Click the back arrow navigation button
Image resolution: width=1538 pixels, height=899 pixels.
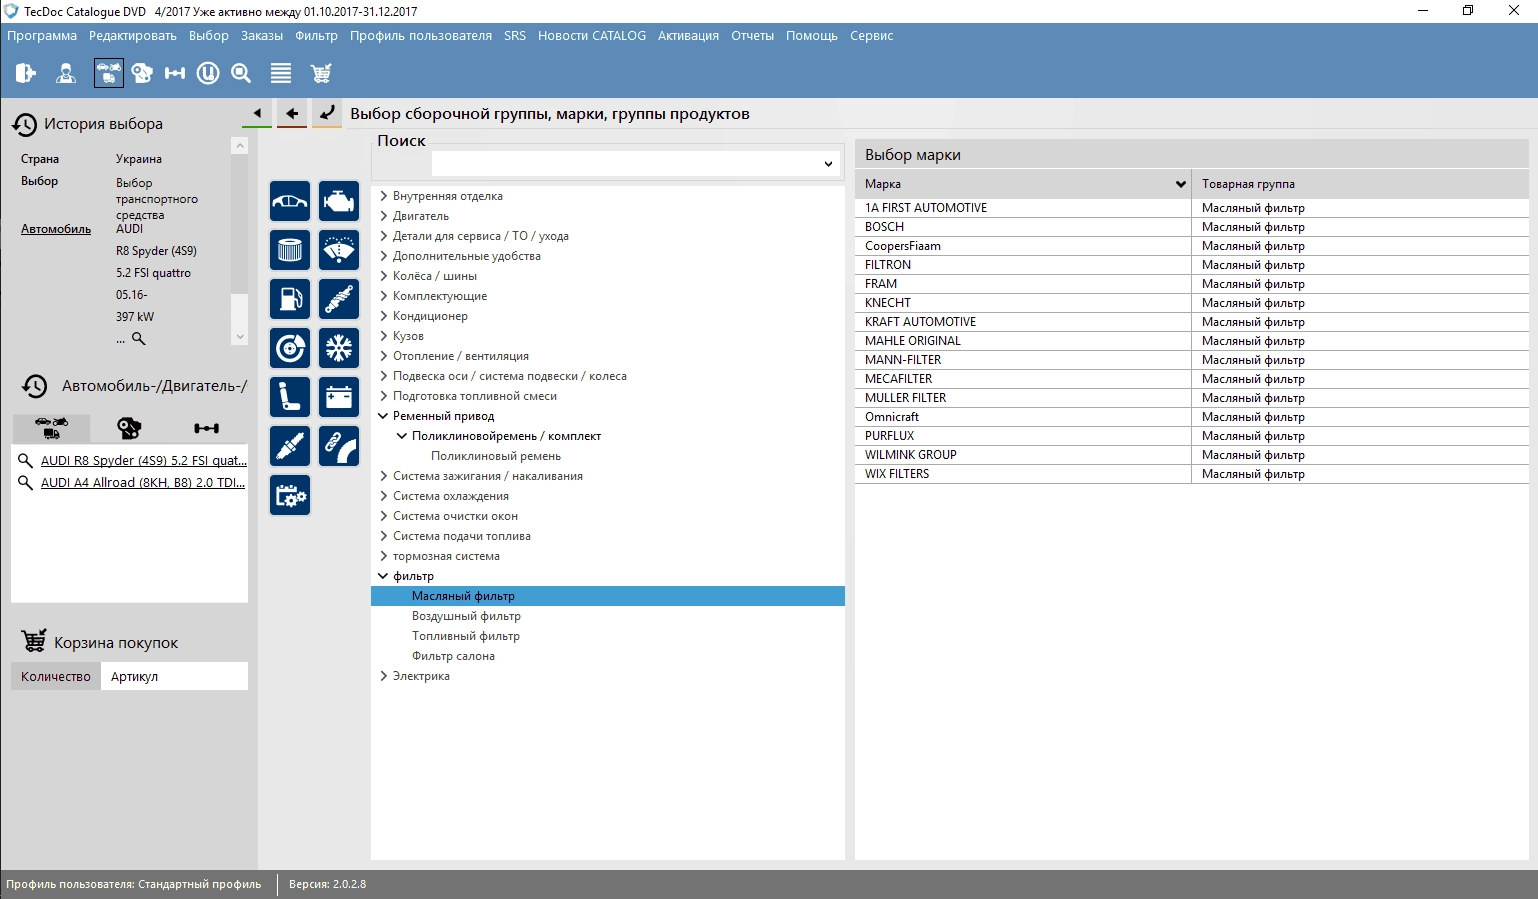[x=292, y=113]
